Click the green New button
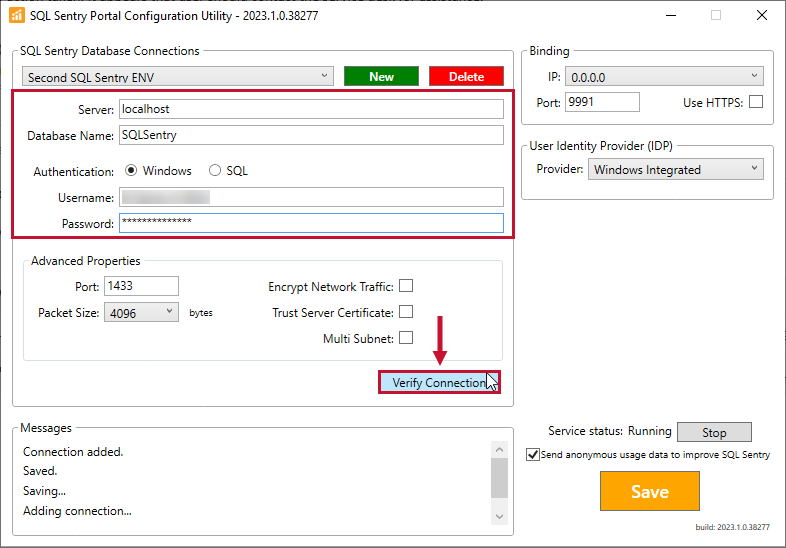 coord(381,76)
